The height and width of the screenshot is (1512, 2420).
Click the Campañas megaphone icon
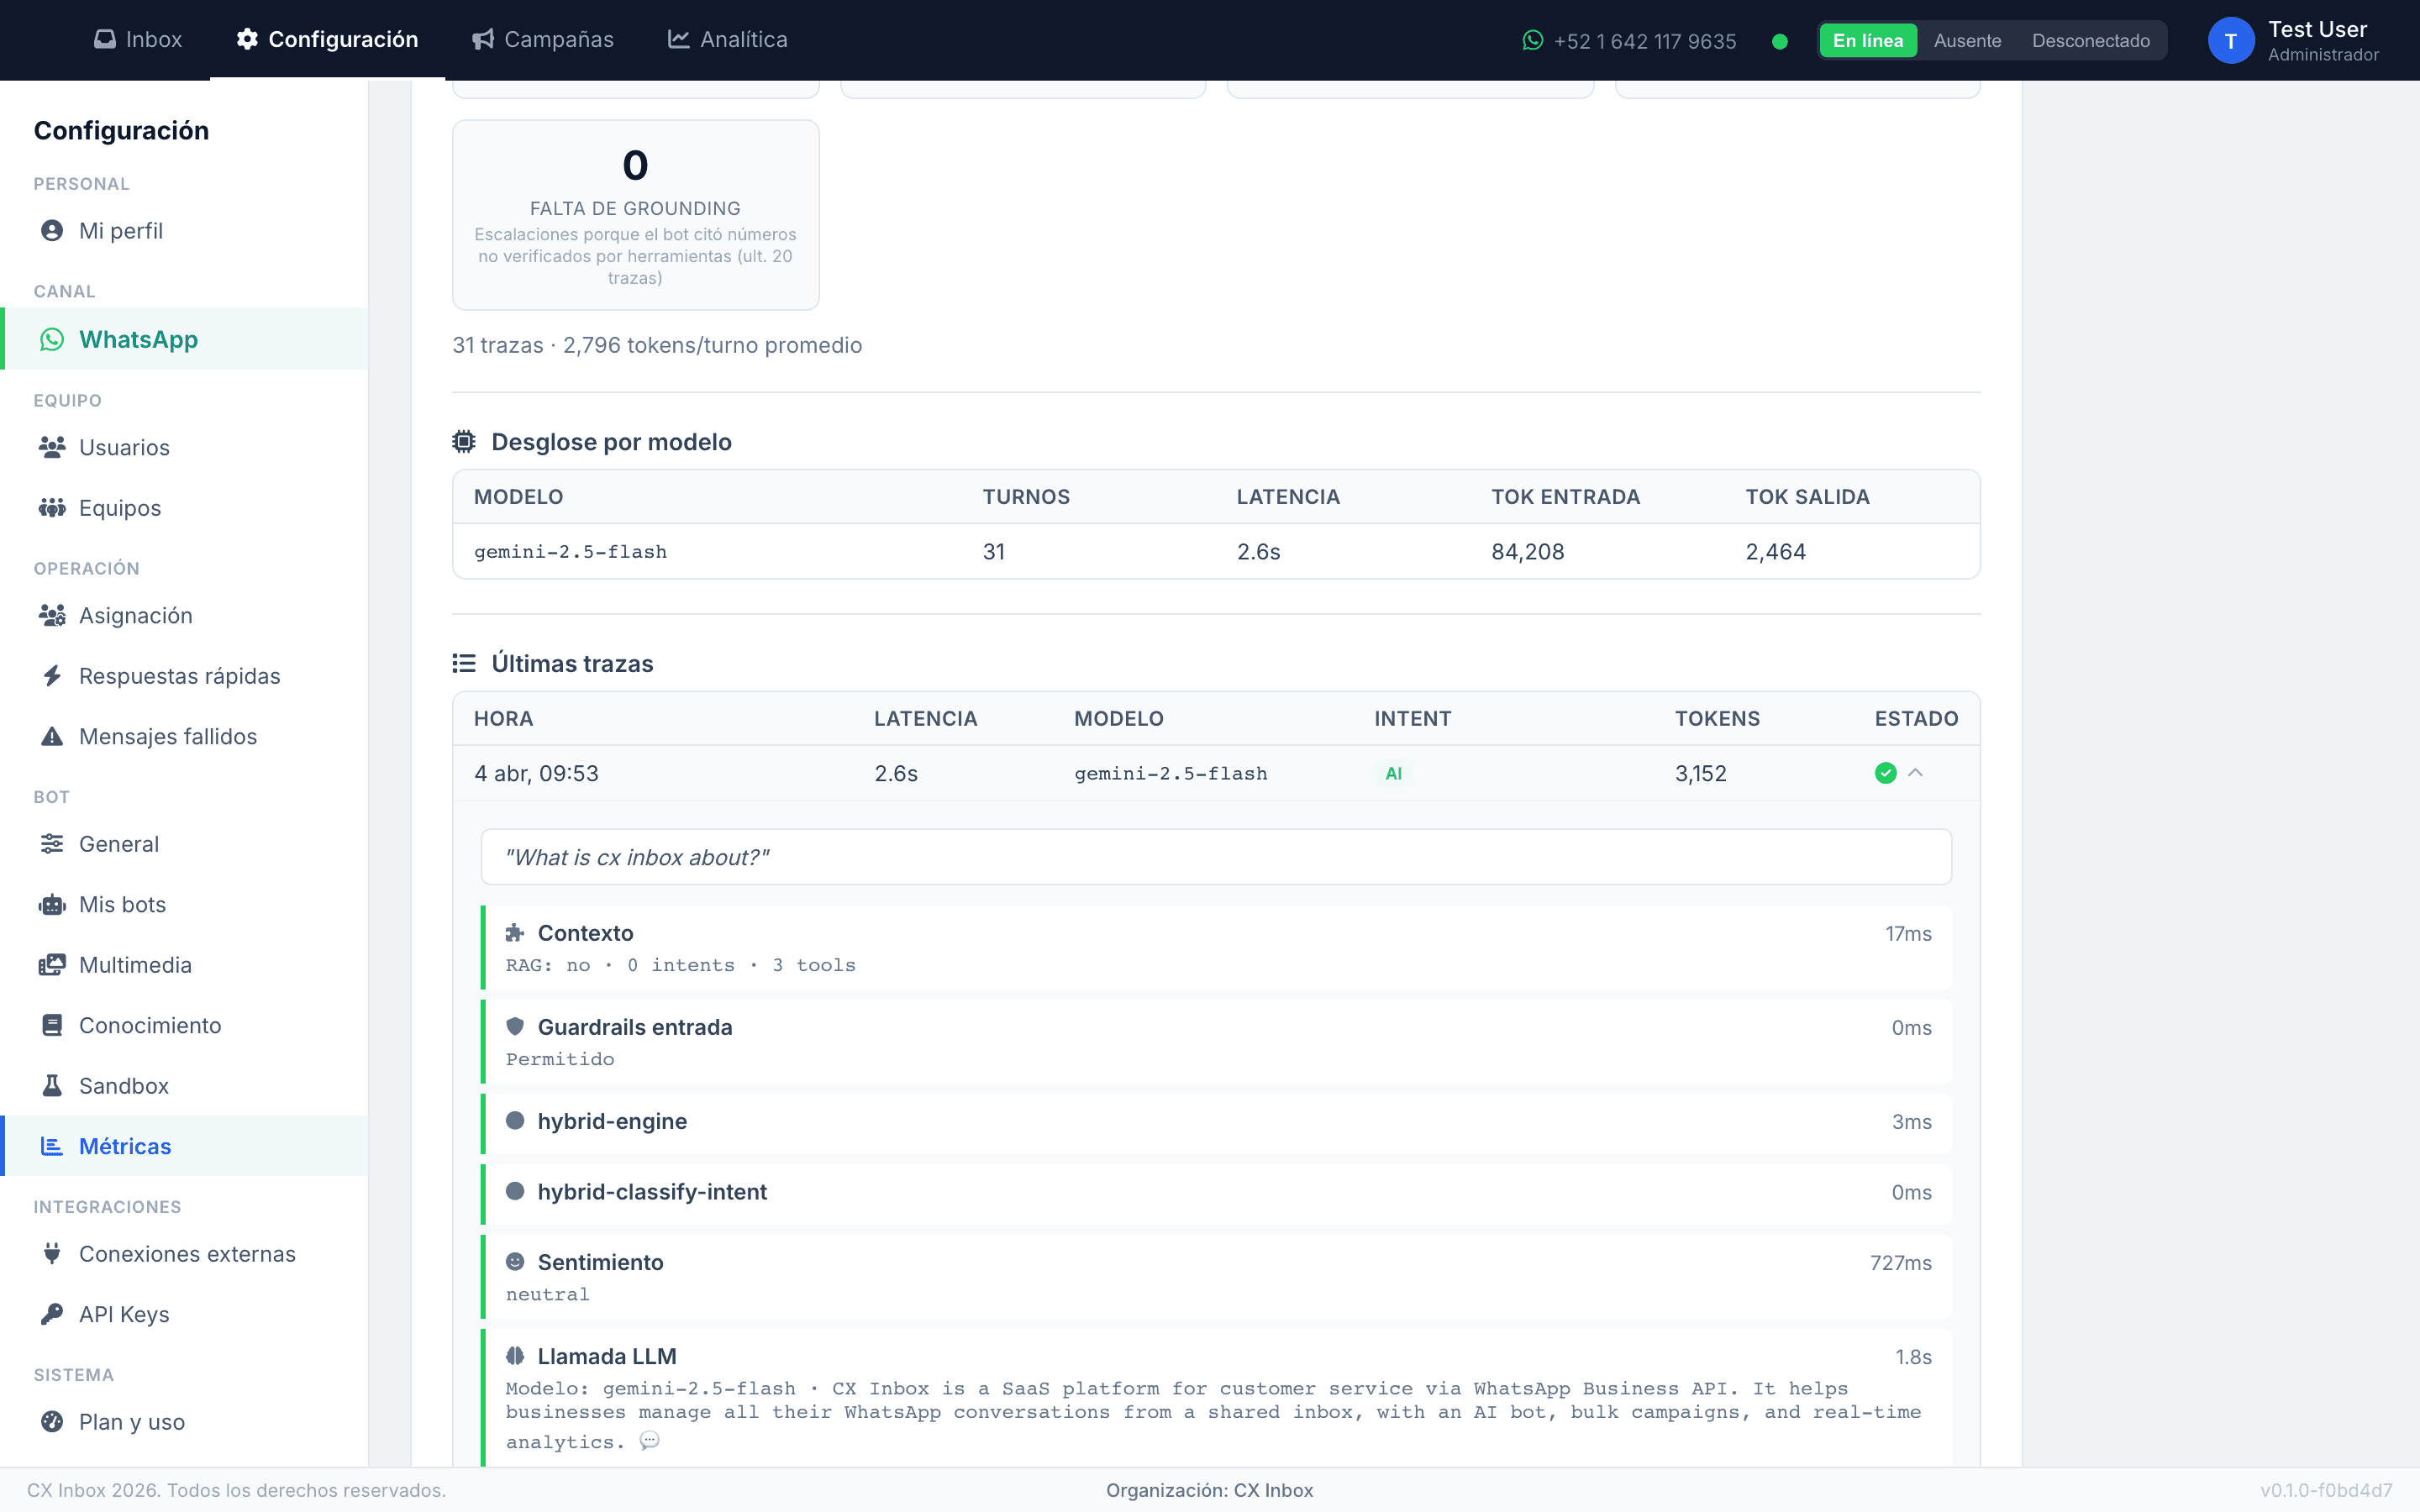click(483, 39)
